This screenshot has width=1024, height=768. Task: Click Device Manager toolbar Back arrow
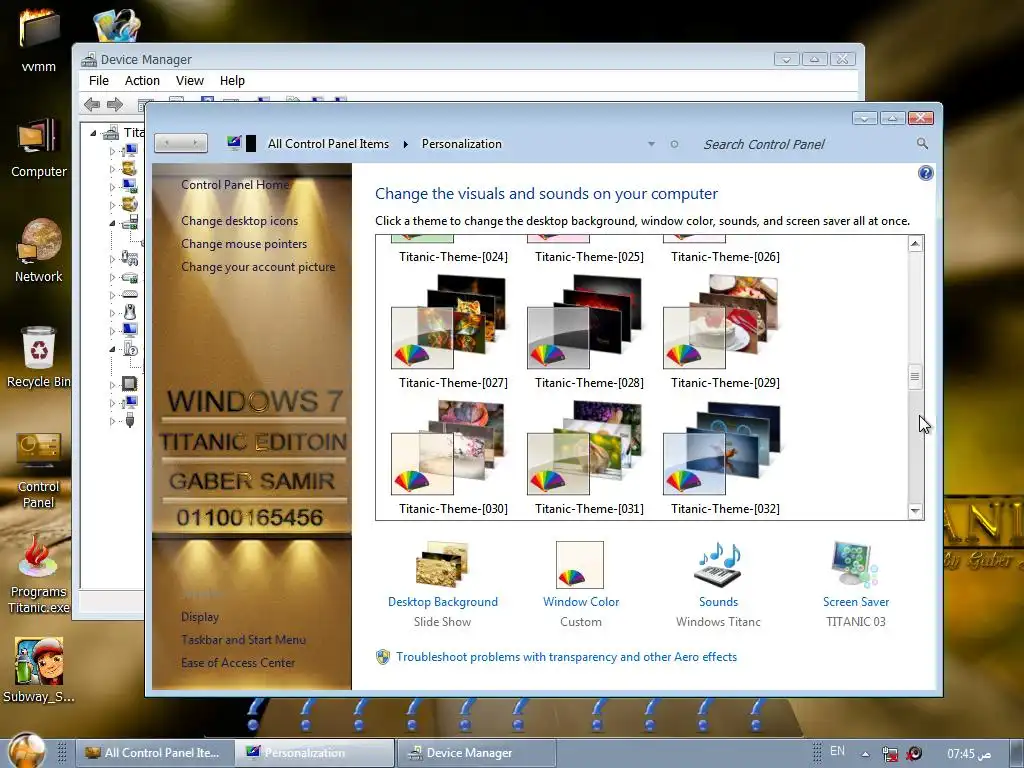point(92,104)
